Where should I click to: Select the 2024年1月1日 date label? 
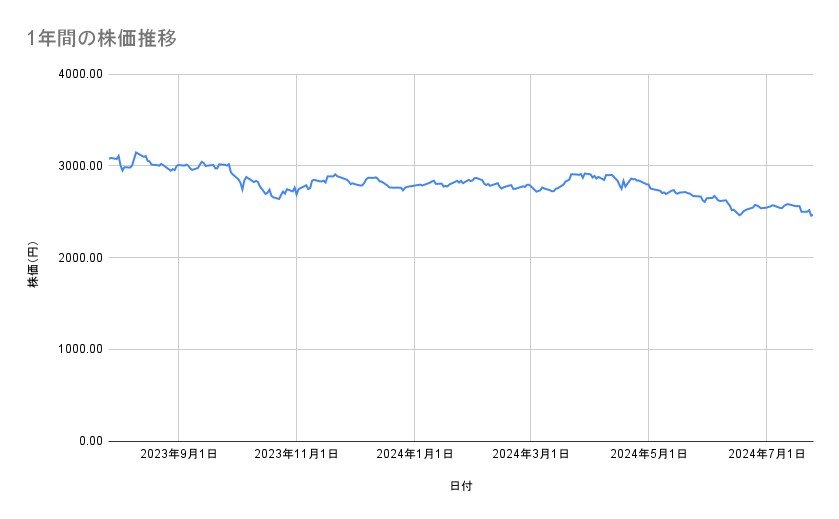(414, 455)
